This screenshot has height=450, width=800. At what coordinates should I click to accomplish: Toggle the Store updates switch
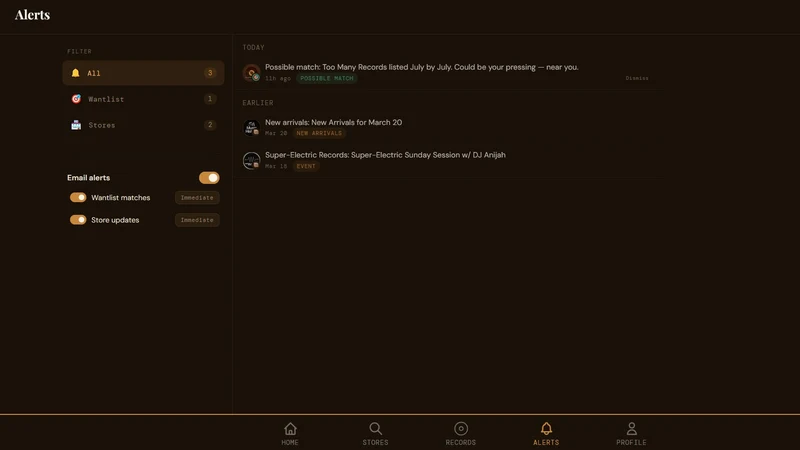click(x=78, y=220)
